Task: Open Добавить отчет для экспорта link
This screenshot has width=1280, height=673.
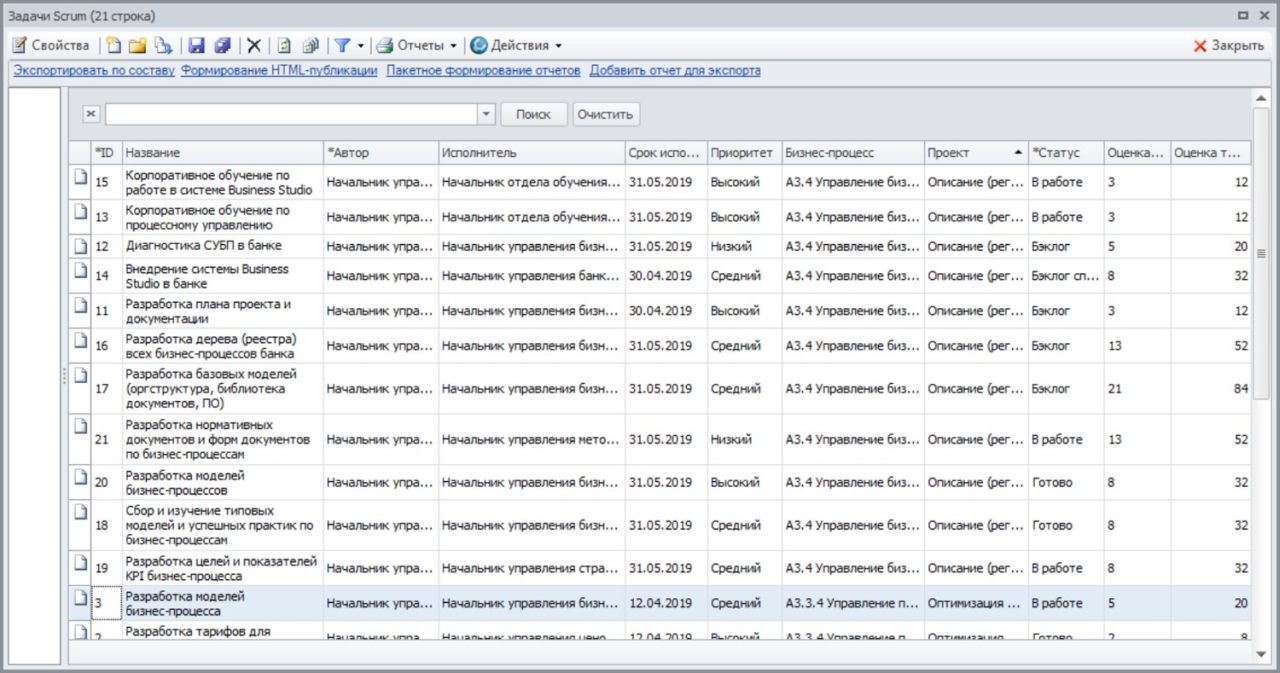Action: (x=675, y=71)
